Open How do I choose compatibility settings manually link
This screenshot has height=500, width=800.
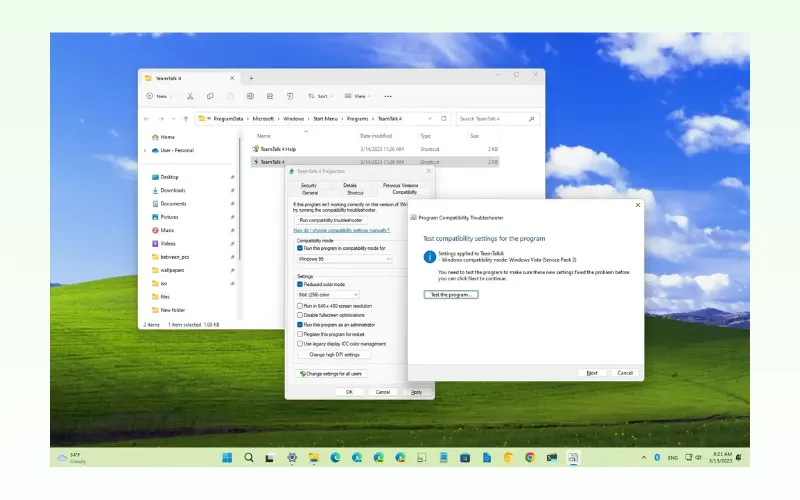pyautogui.click(x=341, y=231)
